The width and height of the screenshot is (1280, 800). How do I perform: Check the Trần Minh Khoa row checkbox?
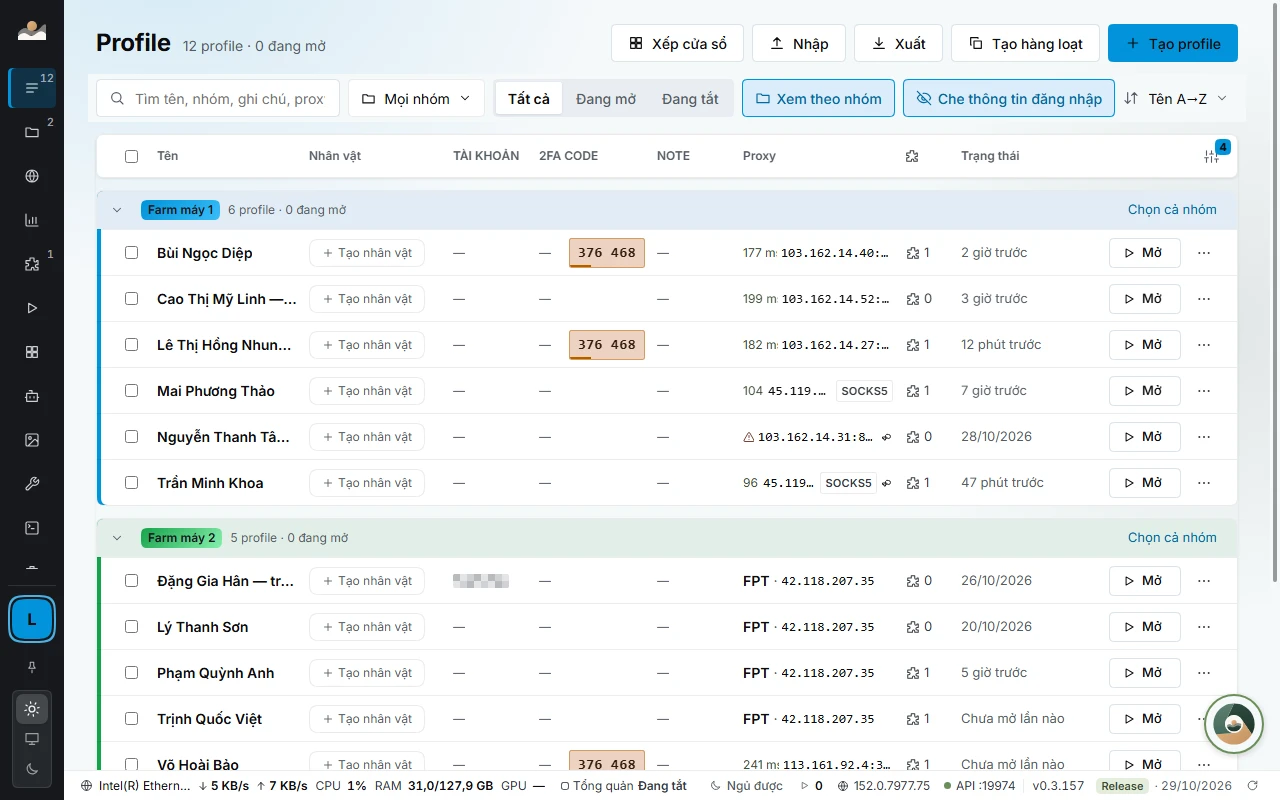coord(131,483)
